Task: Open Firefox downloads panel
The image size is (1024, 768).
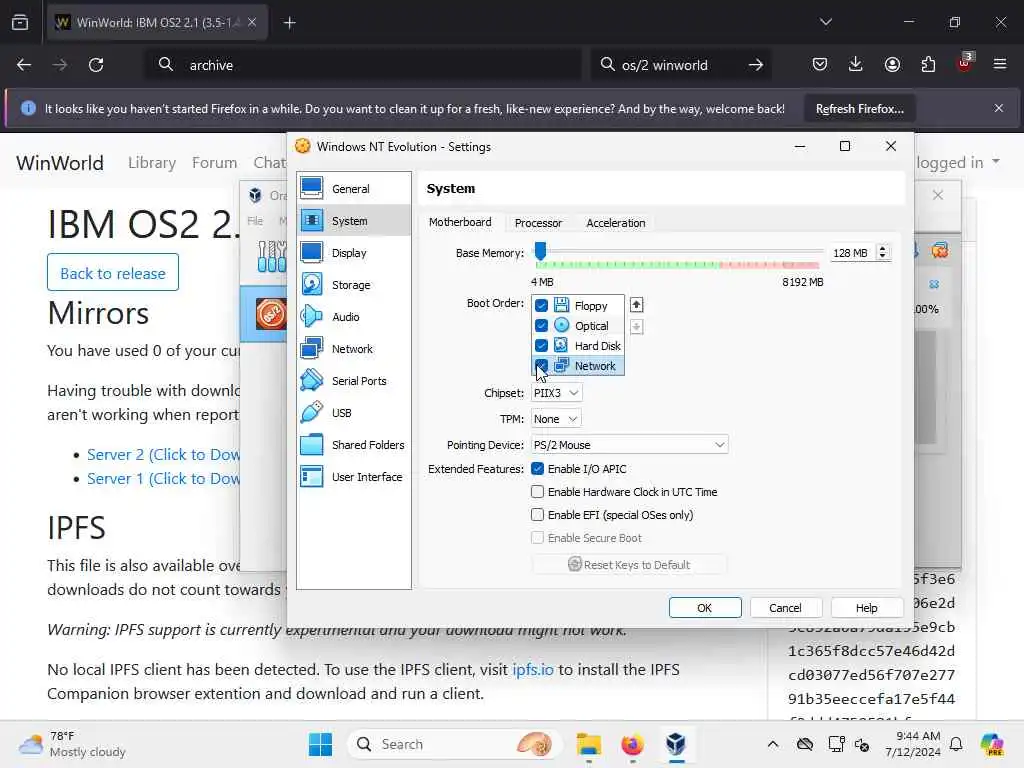Action: (856, 64)
